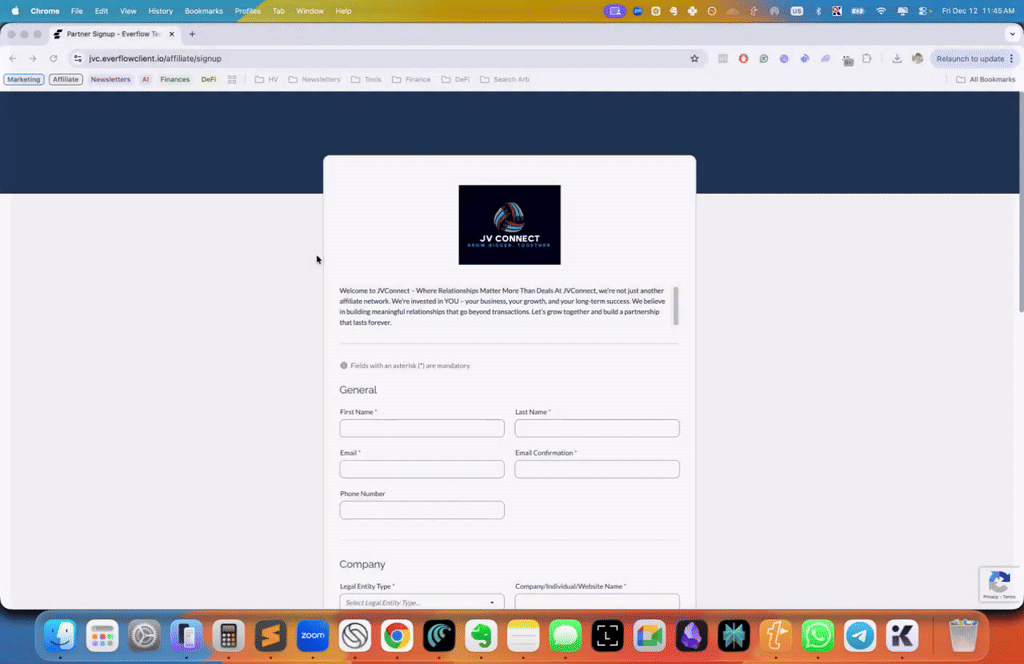Open the Marketing bookmark
Viewport: 1024px width, 664px height.
(23, 79)
